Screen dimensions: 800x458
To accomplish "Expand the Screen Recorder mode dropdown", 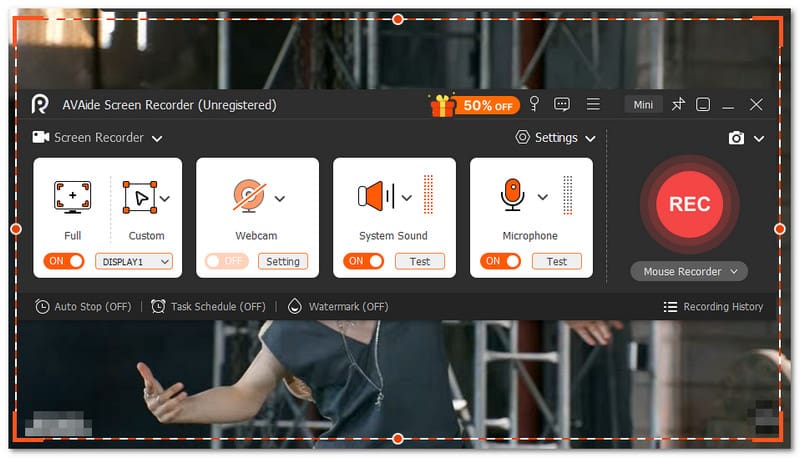I will pyautogui.click(x=157, y=138).
